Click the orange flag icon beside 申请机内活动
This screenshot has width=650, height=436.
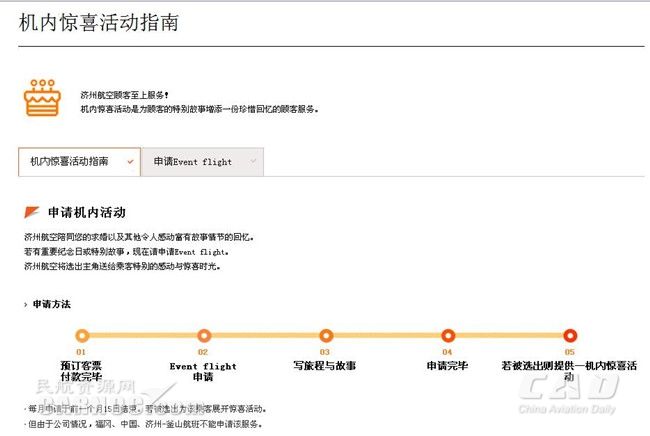[x=32, y=212]
